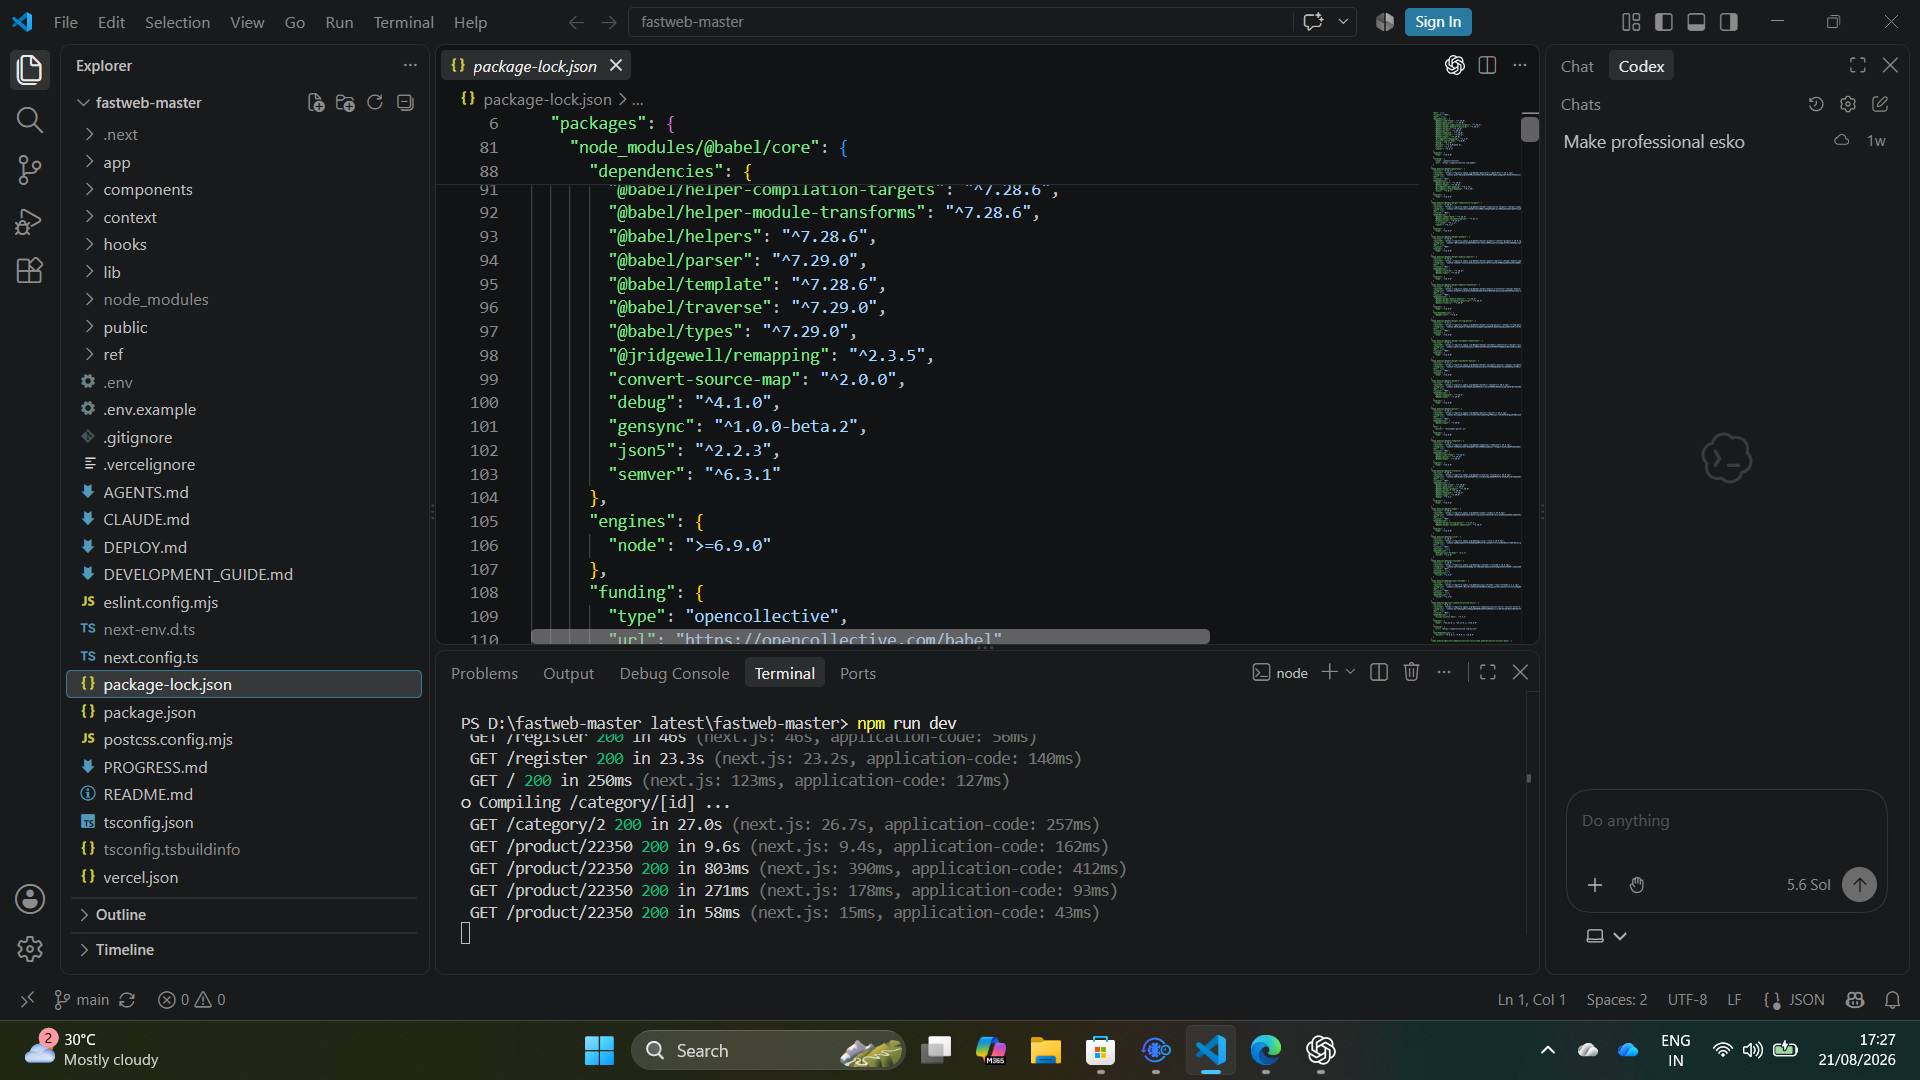Expand the components folder
The width and height of the screenshot is (1920, 1080).
coord(148,189)
